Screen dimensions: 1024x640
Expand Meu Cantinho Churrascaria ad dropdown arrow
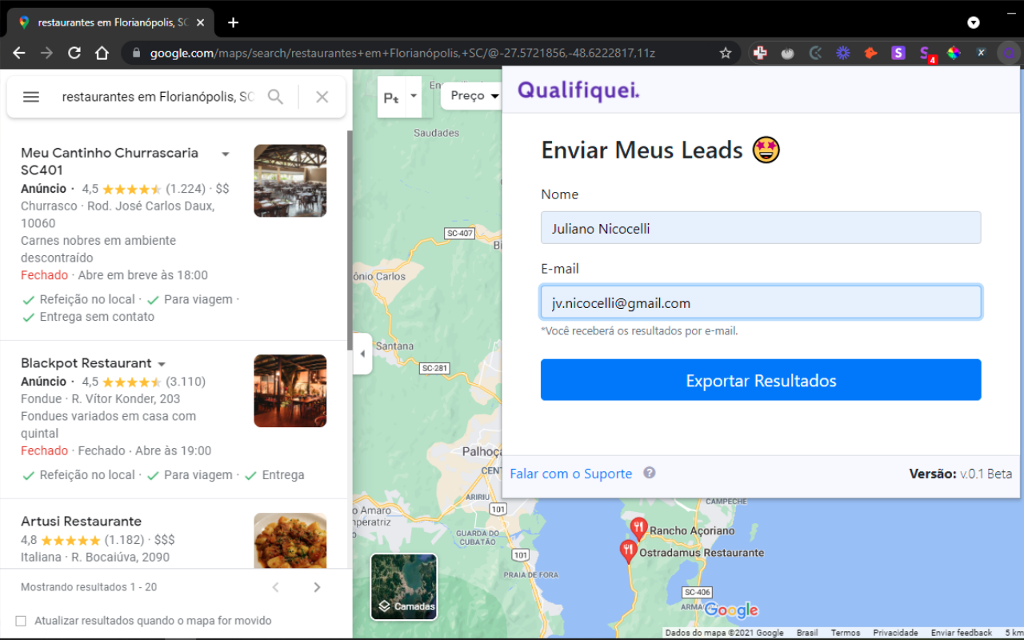pos(225,153)
